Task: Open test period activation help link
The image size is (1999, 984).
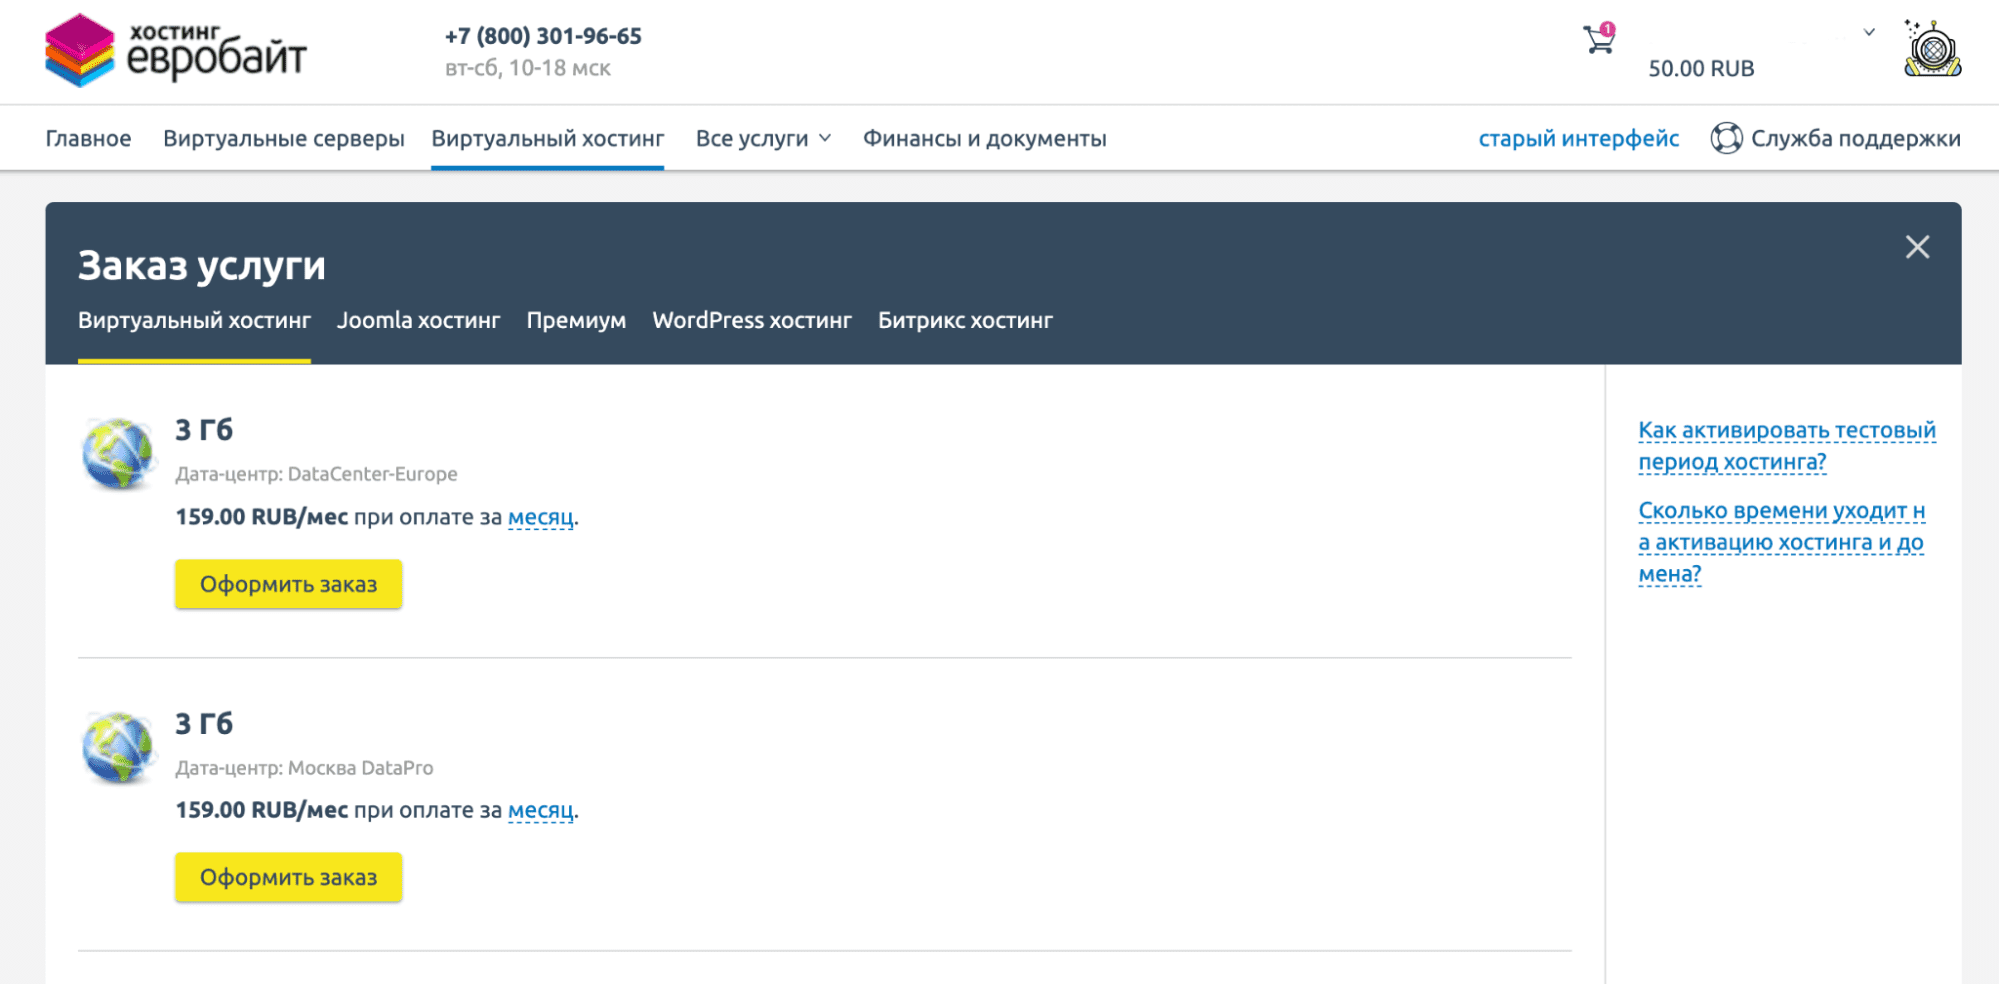Action: click(x=1786, y=446)
